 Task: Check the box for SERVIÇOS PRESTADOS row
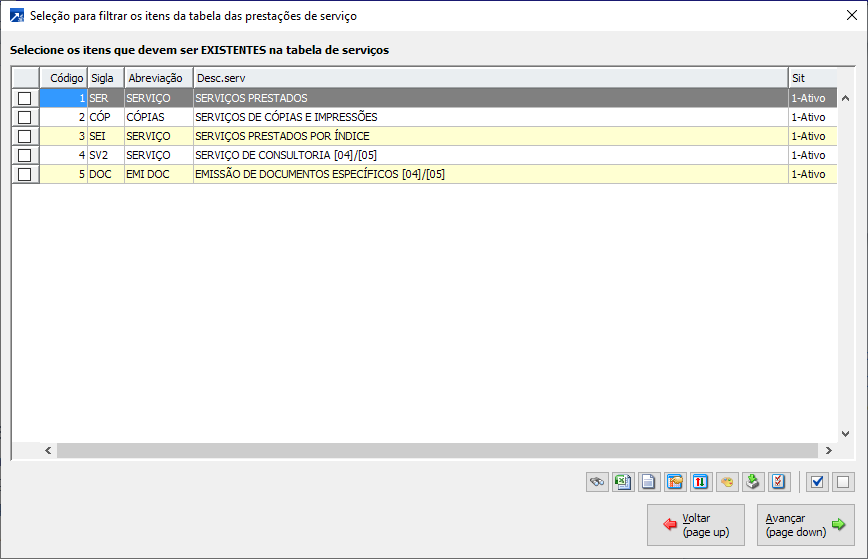coord(24,98)
